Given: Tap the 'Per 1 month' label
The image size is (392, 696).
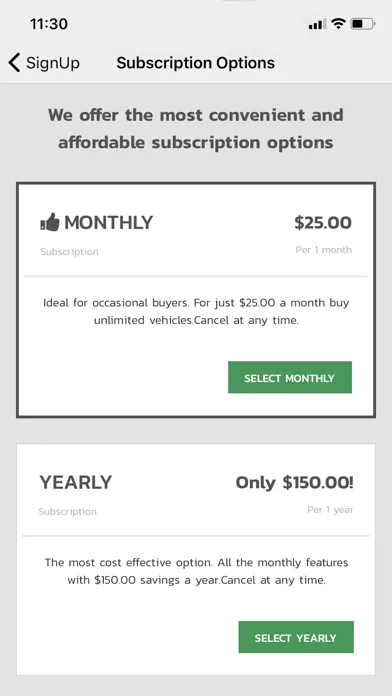Looking at the screenshot, I should pos(324,250).
